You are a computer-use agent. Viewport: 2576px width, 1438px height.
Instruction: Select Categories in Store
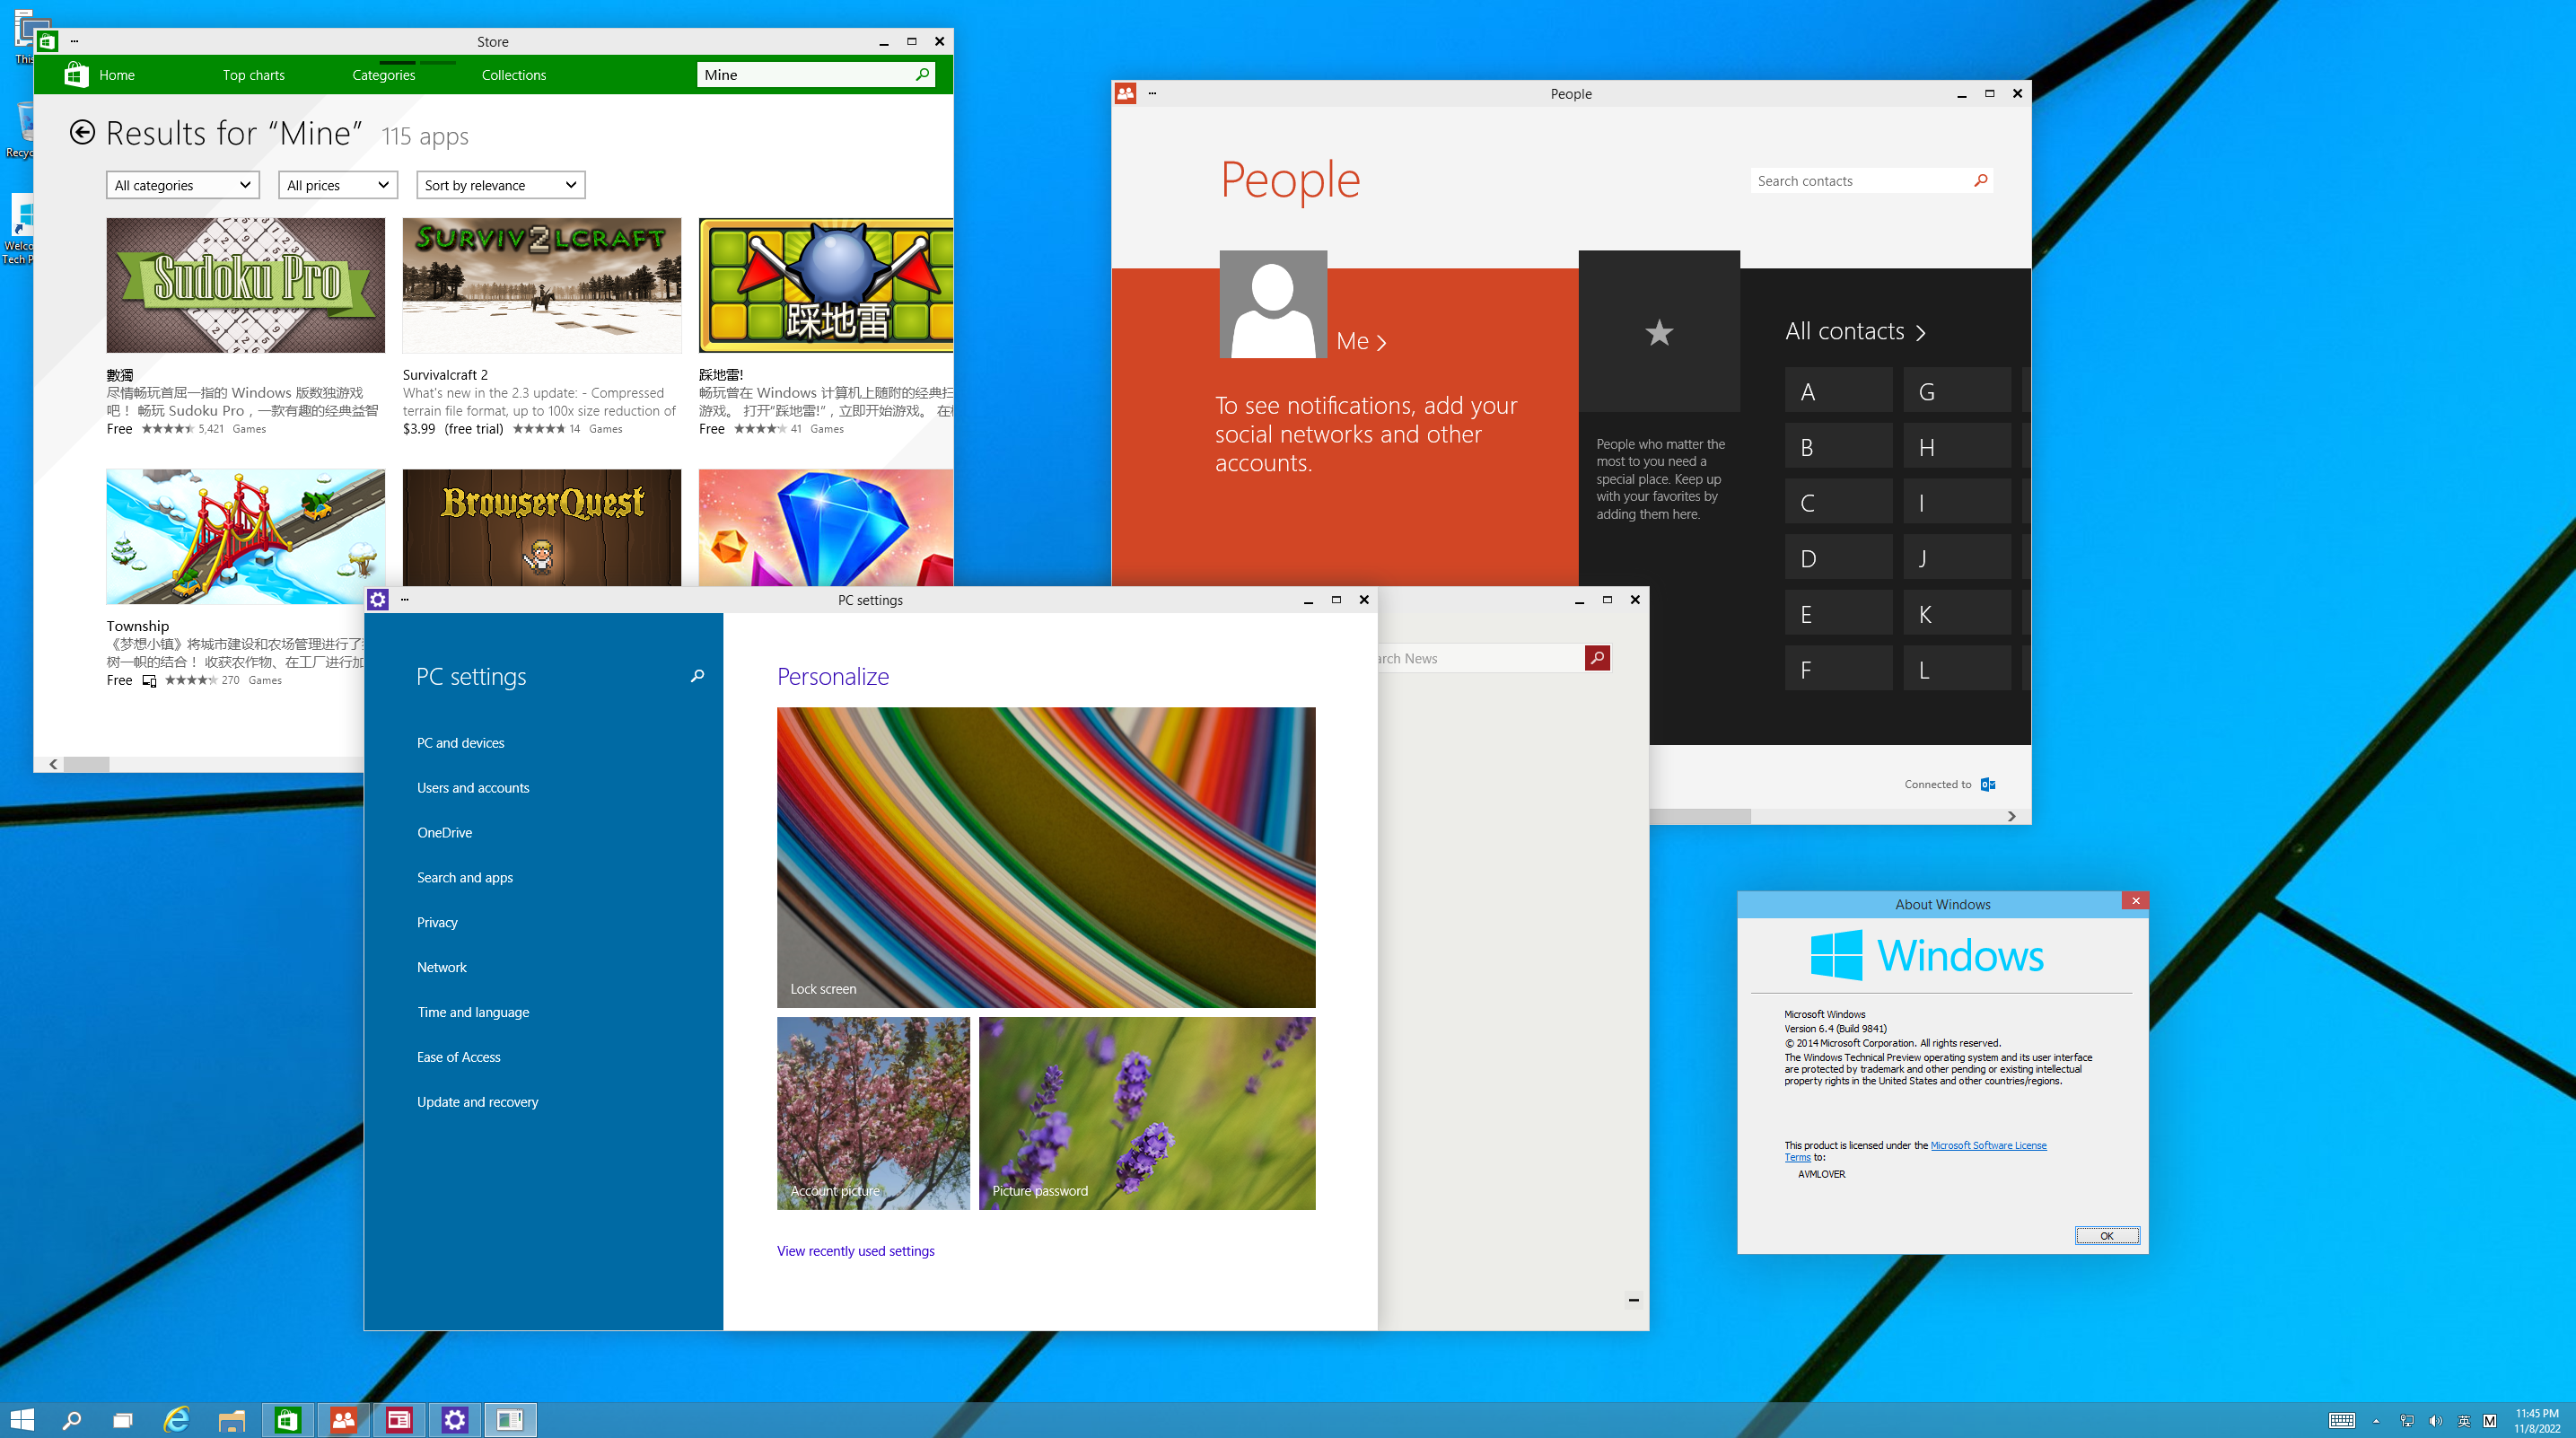tap(383, 75)
